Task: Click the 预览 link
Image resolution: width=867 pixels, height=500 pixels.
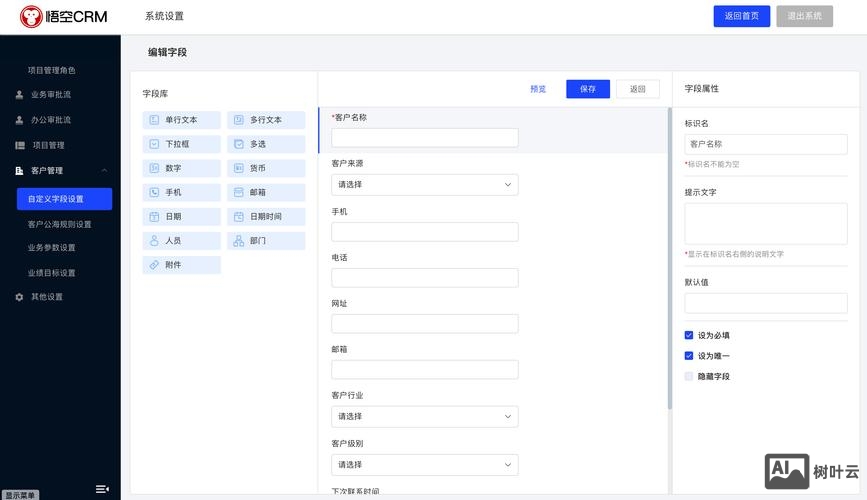Action: click(538, 89)
